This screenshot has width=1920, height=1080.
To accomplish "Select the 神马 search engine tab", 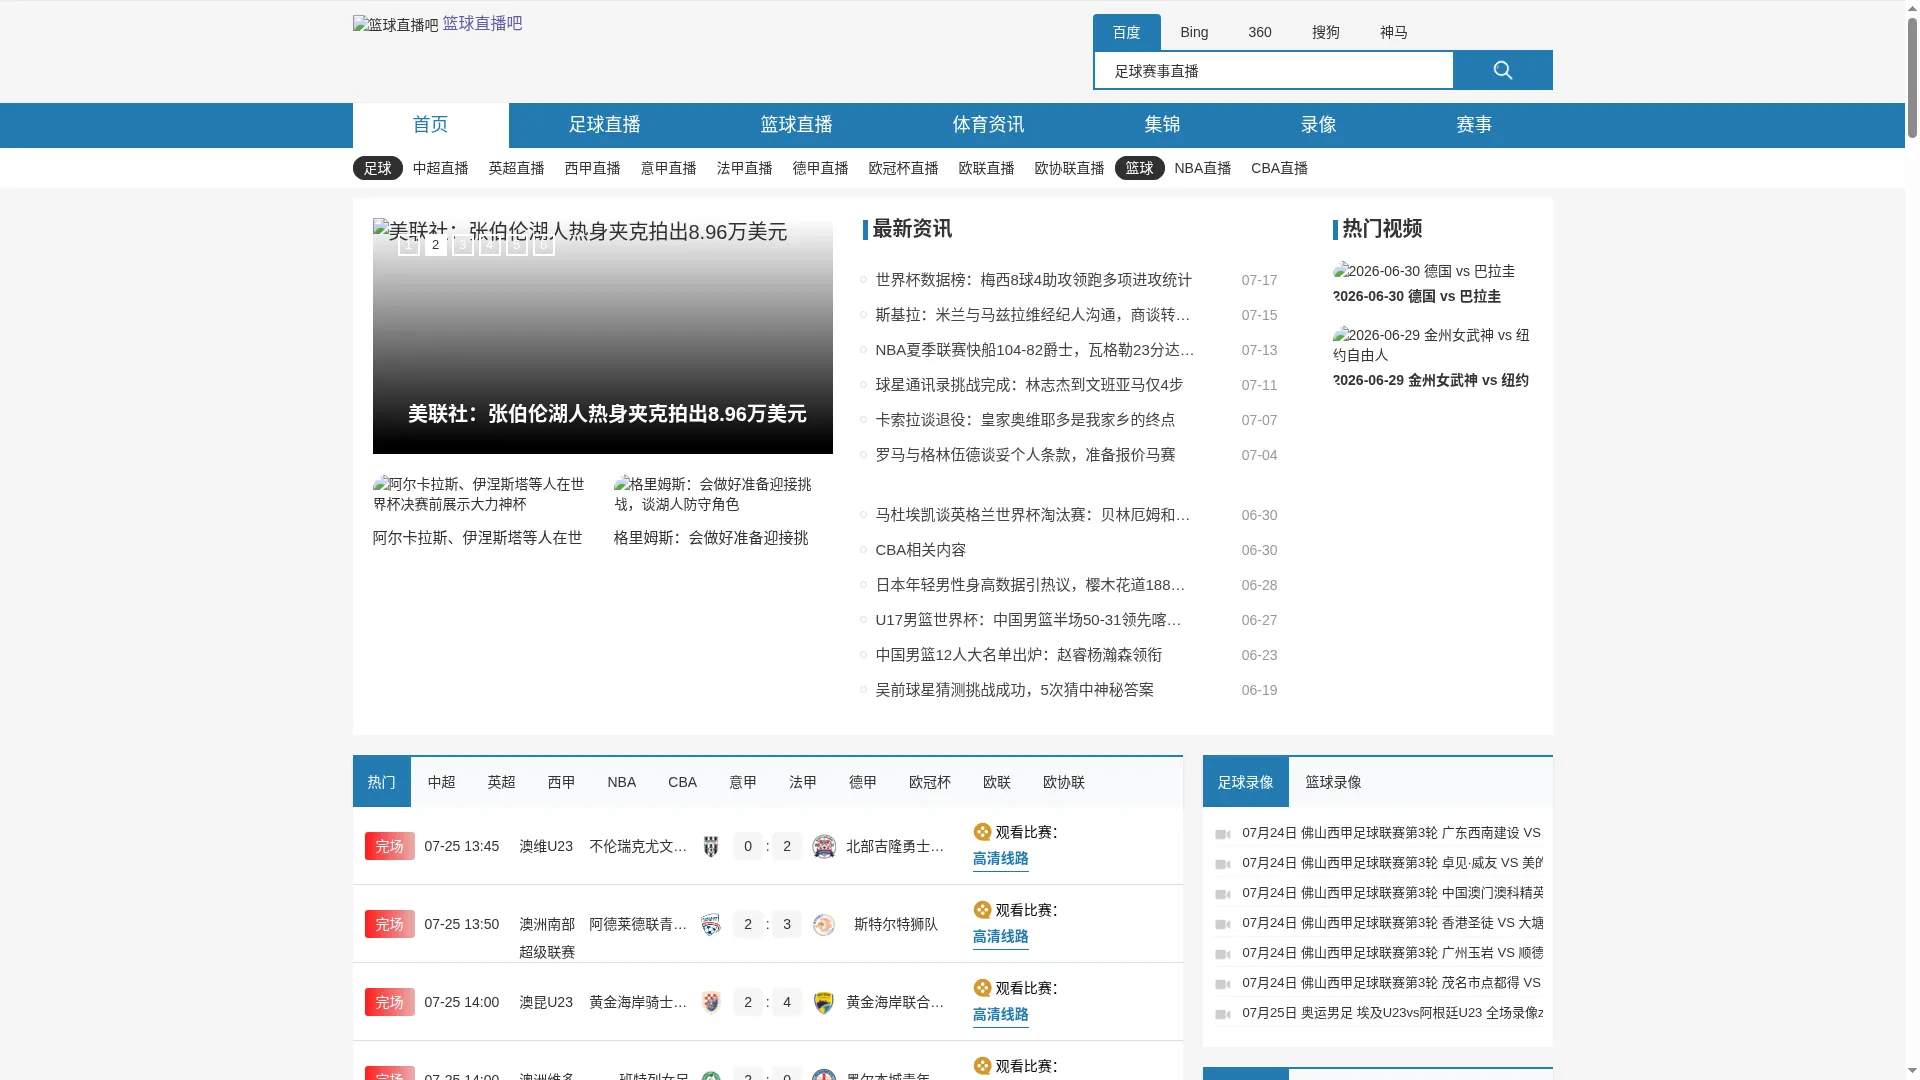I will [x=1393, y=32].
